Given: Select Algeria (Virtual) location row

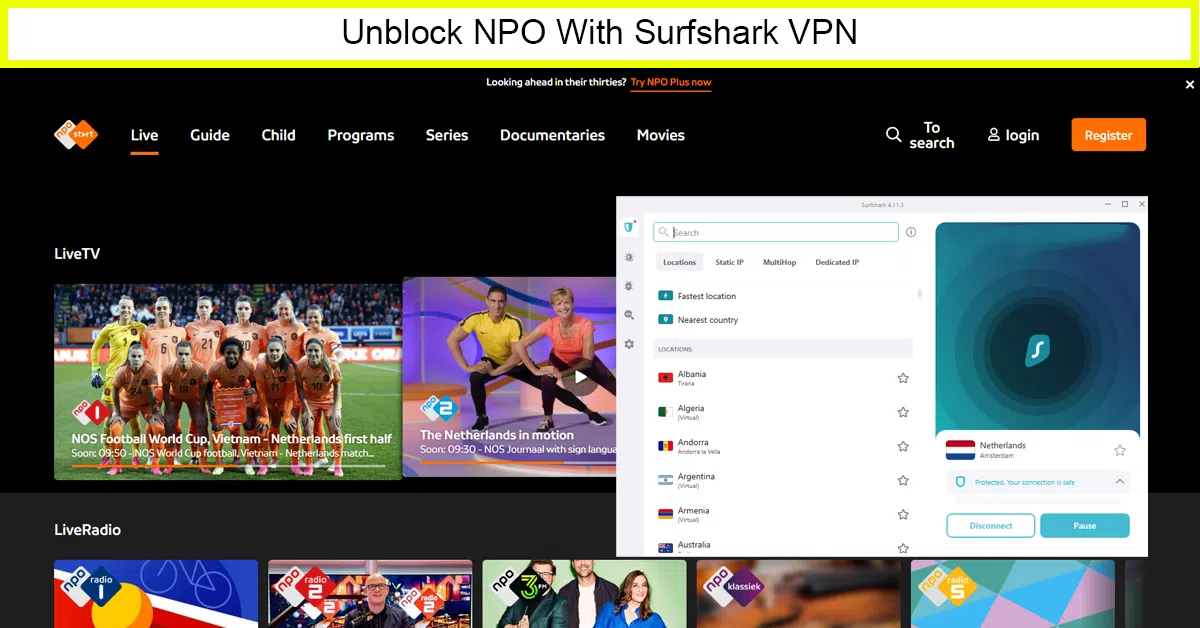Looking at the screenshot, I should point(783,412).
